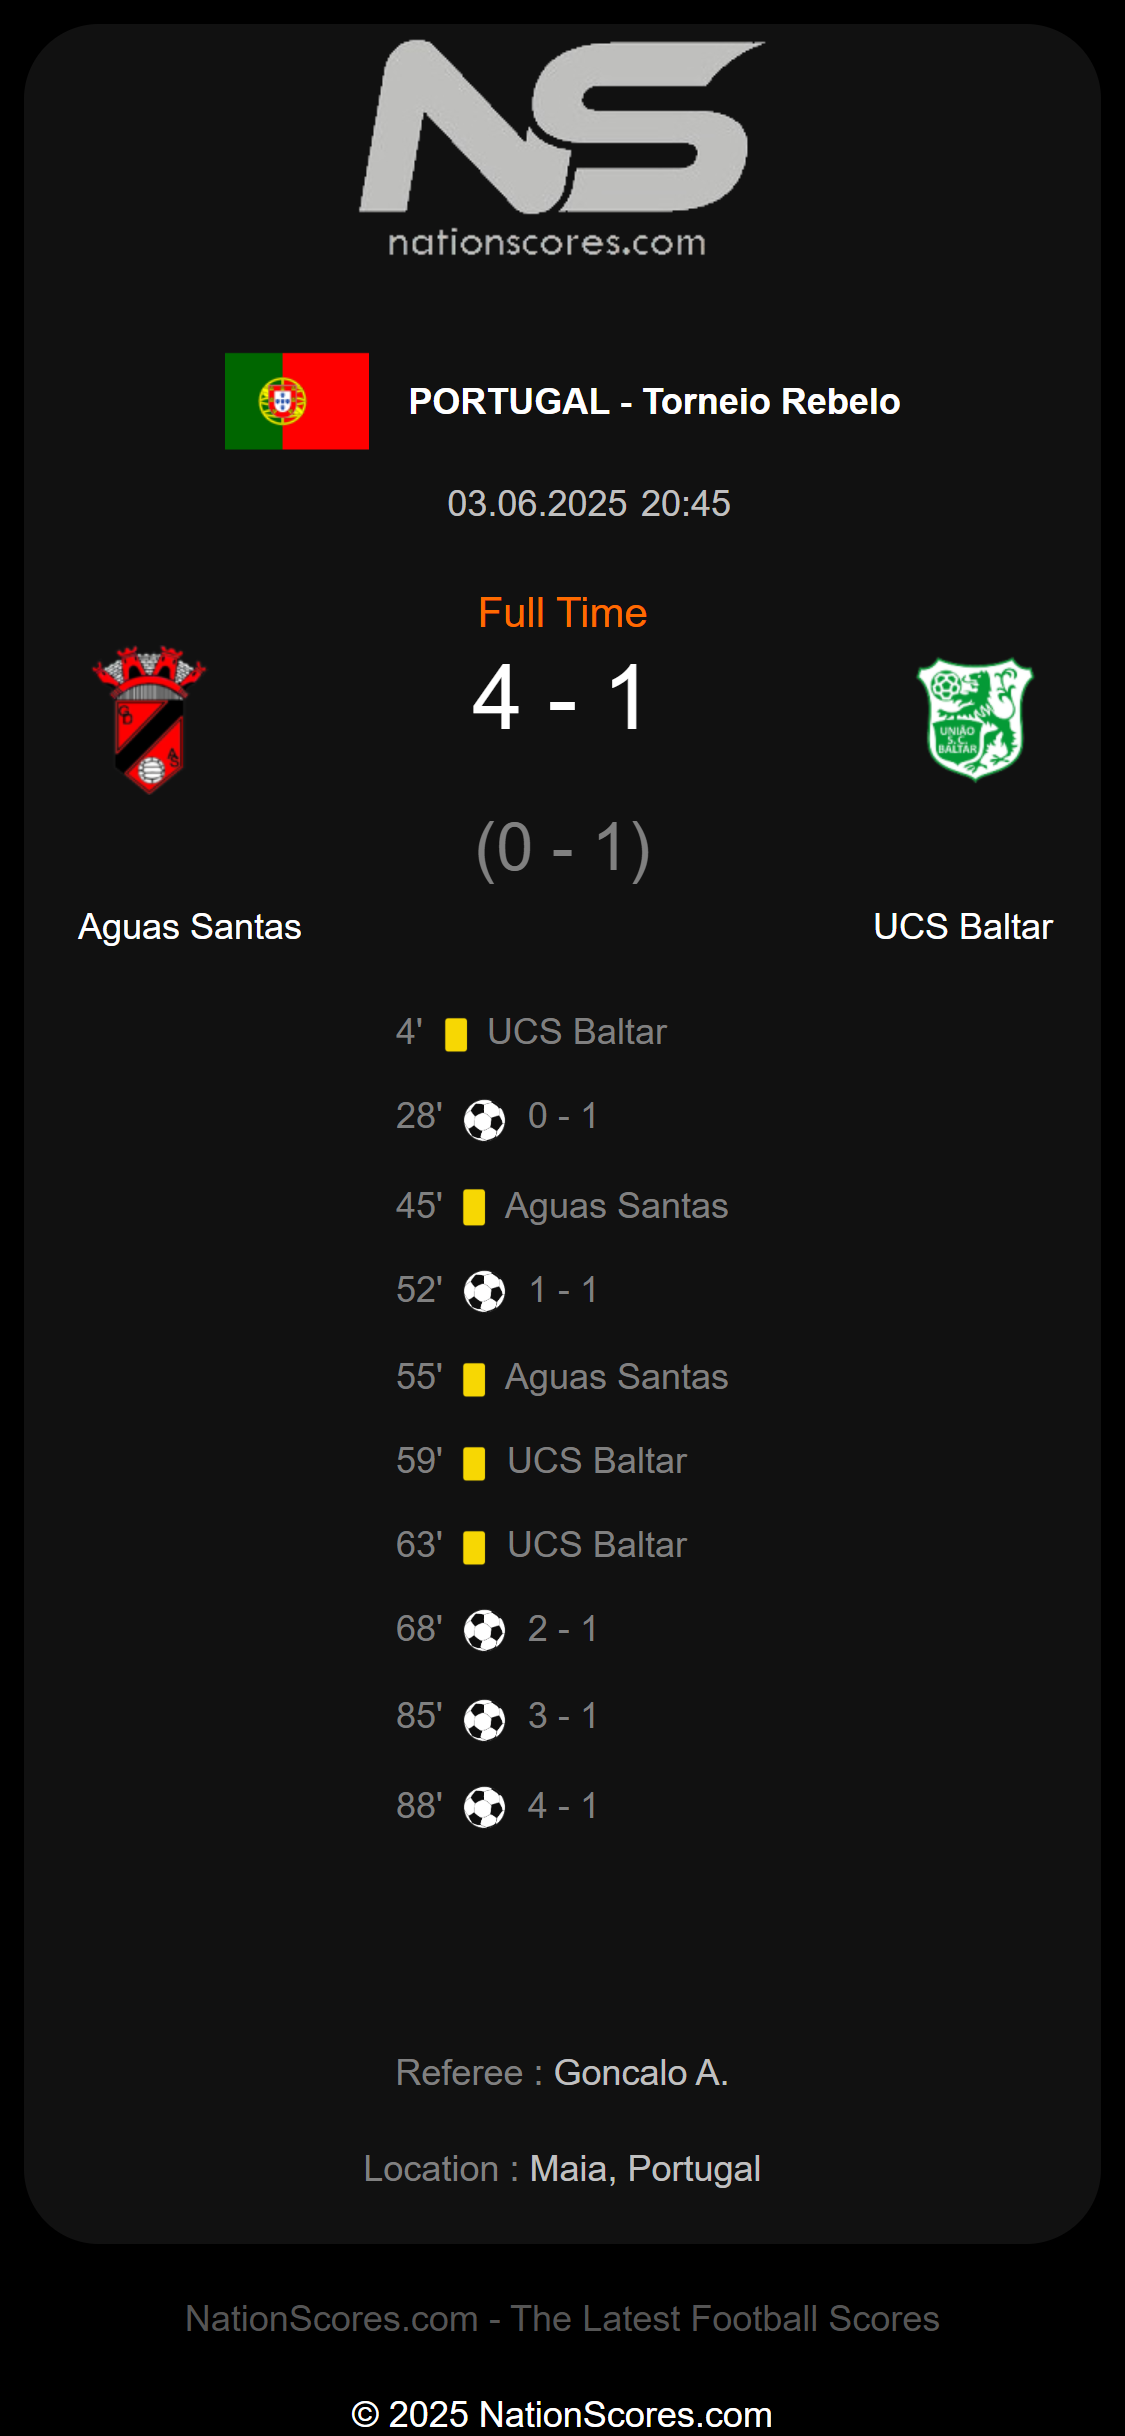1125x2436 pixels.
Task: Click the NS nationscores.com logo
Action: (x=562, y=149)
